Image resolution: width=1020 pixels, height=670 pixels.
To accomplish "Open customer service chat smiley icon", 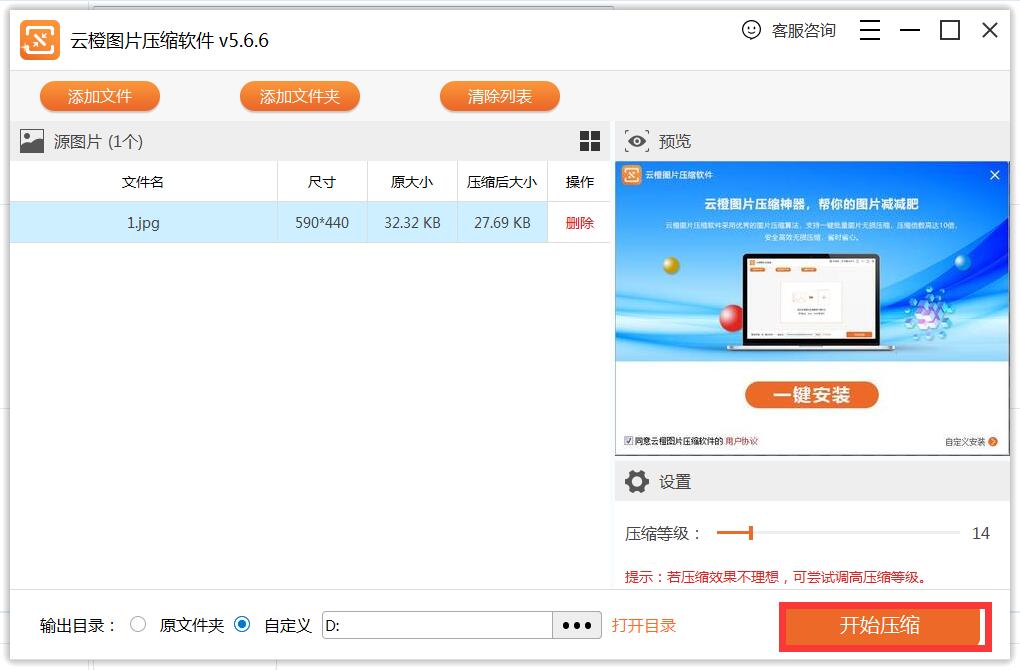I will [x=751, y=30].
